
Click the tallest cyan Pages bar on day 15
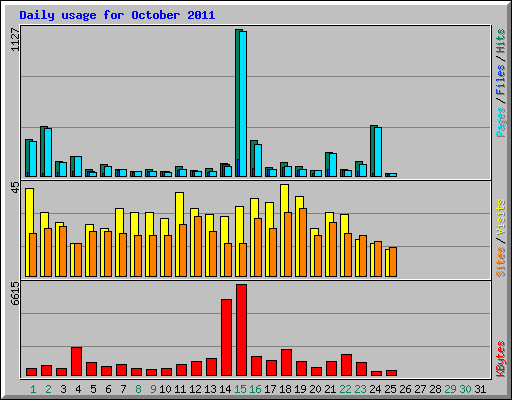click(x=243, y=104)
